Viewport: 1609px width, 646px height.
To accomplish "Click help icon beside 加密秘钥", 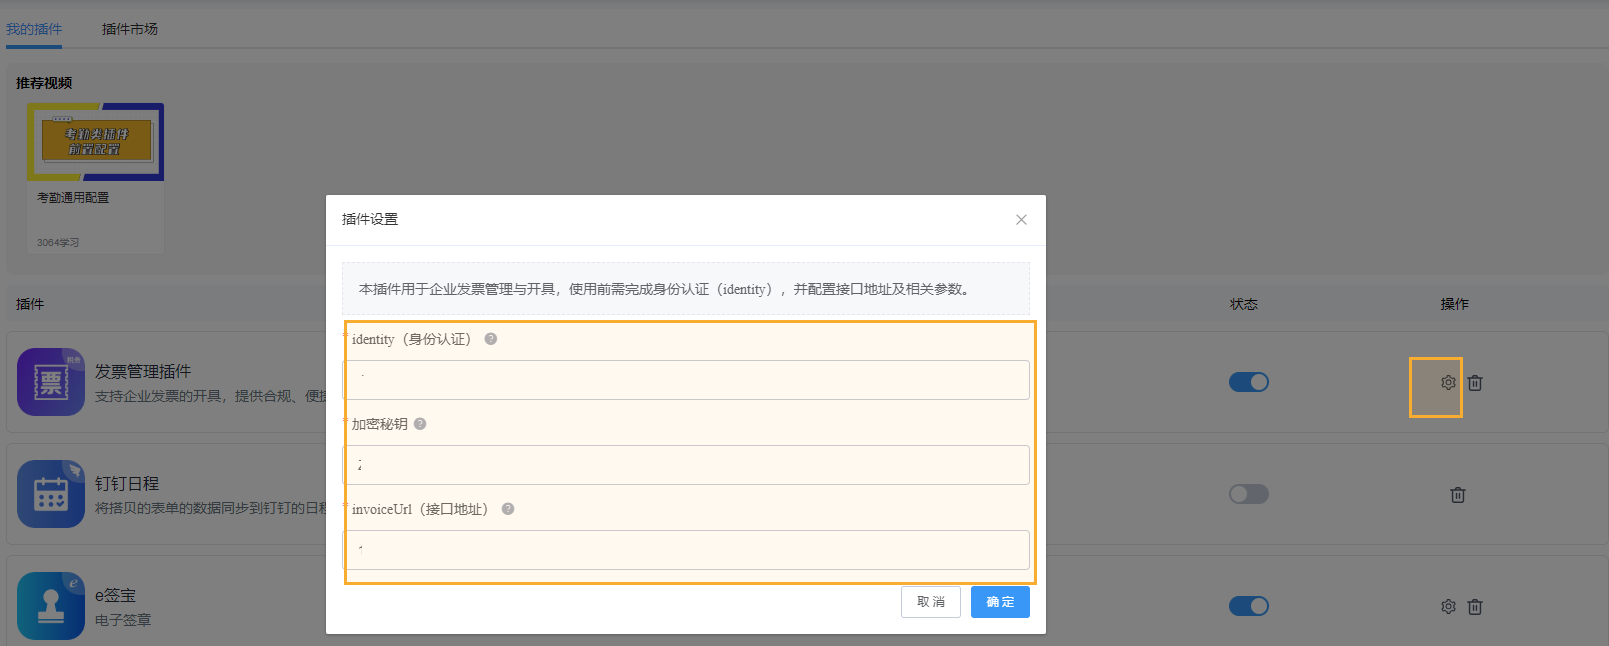I will [420, 424].
